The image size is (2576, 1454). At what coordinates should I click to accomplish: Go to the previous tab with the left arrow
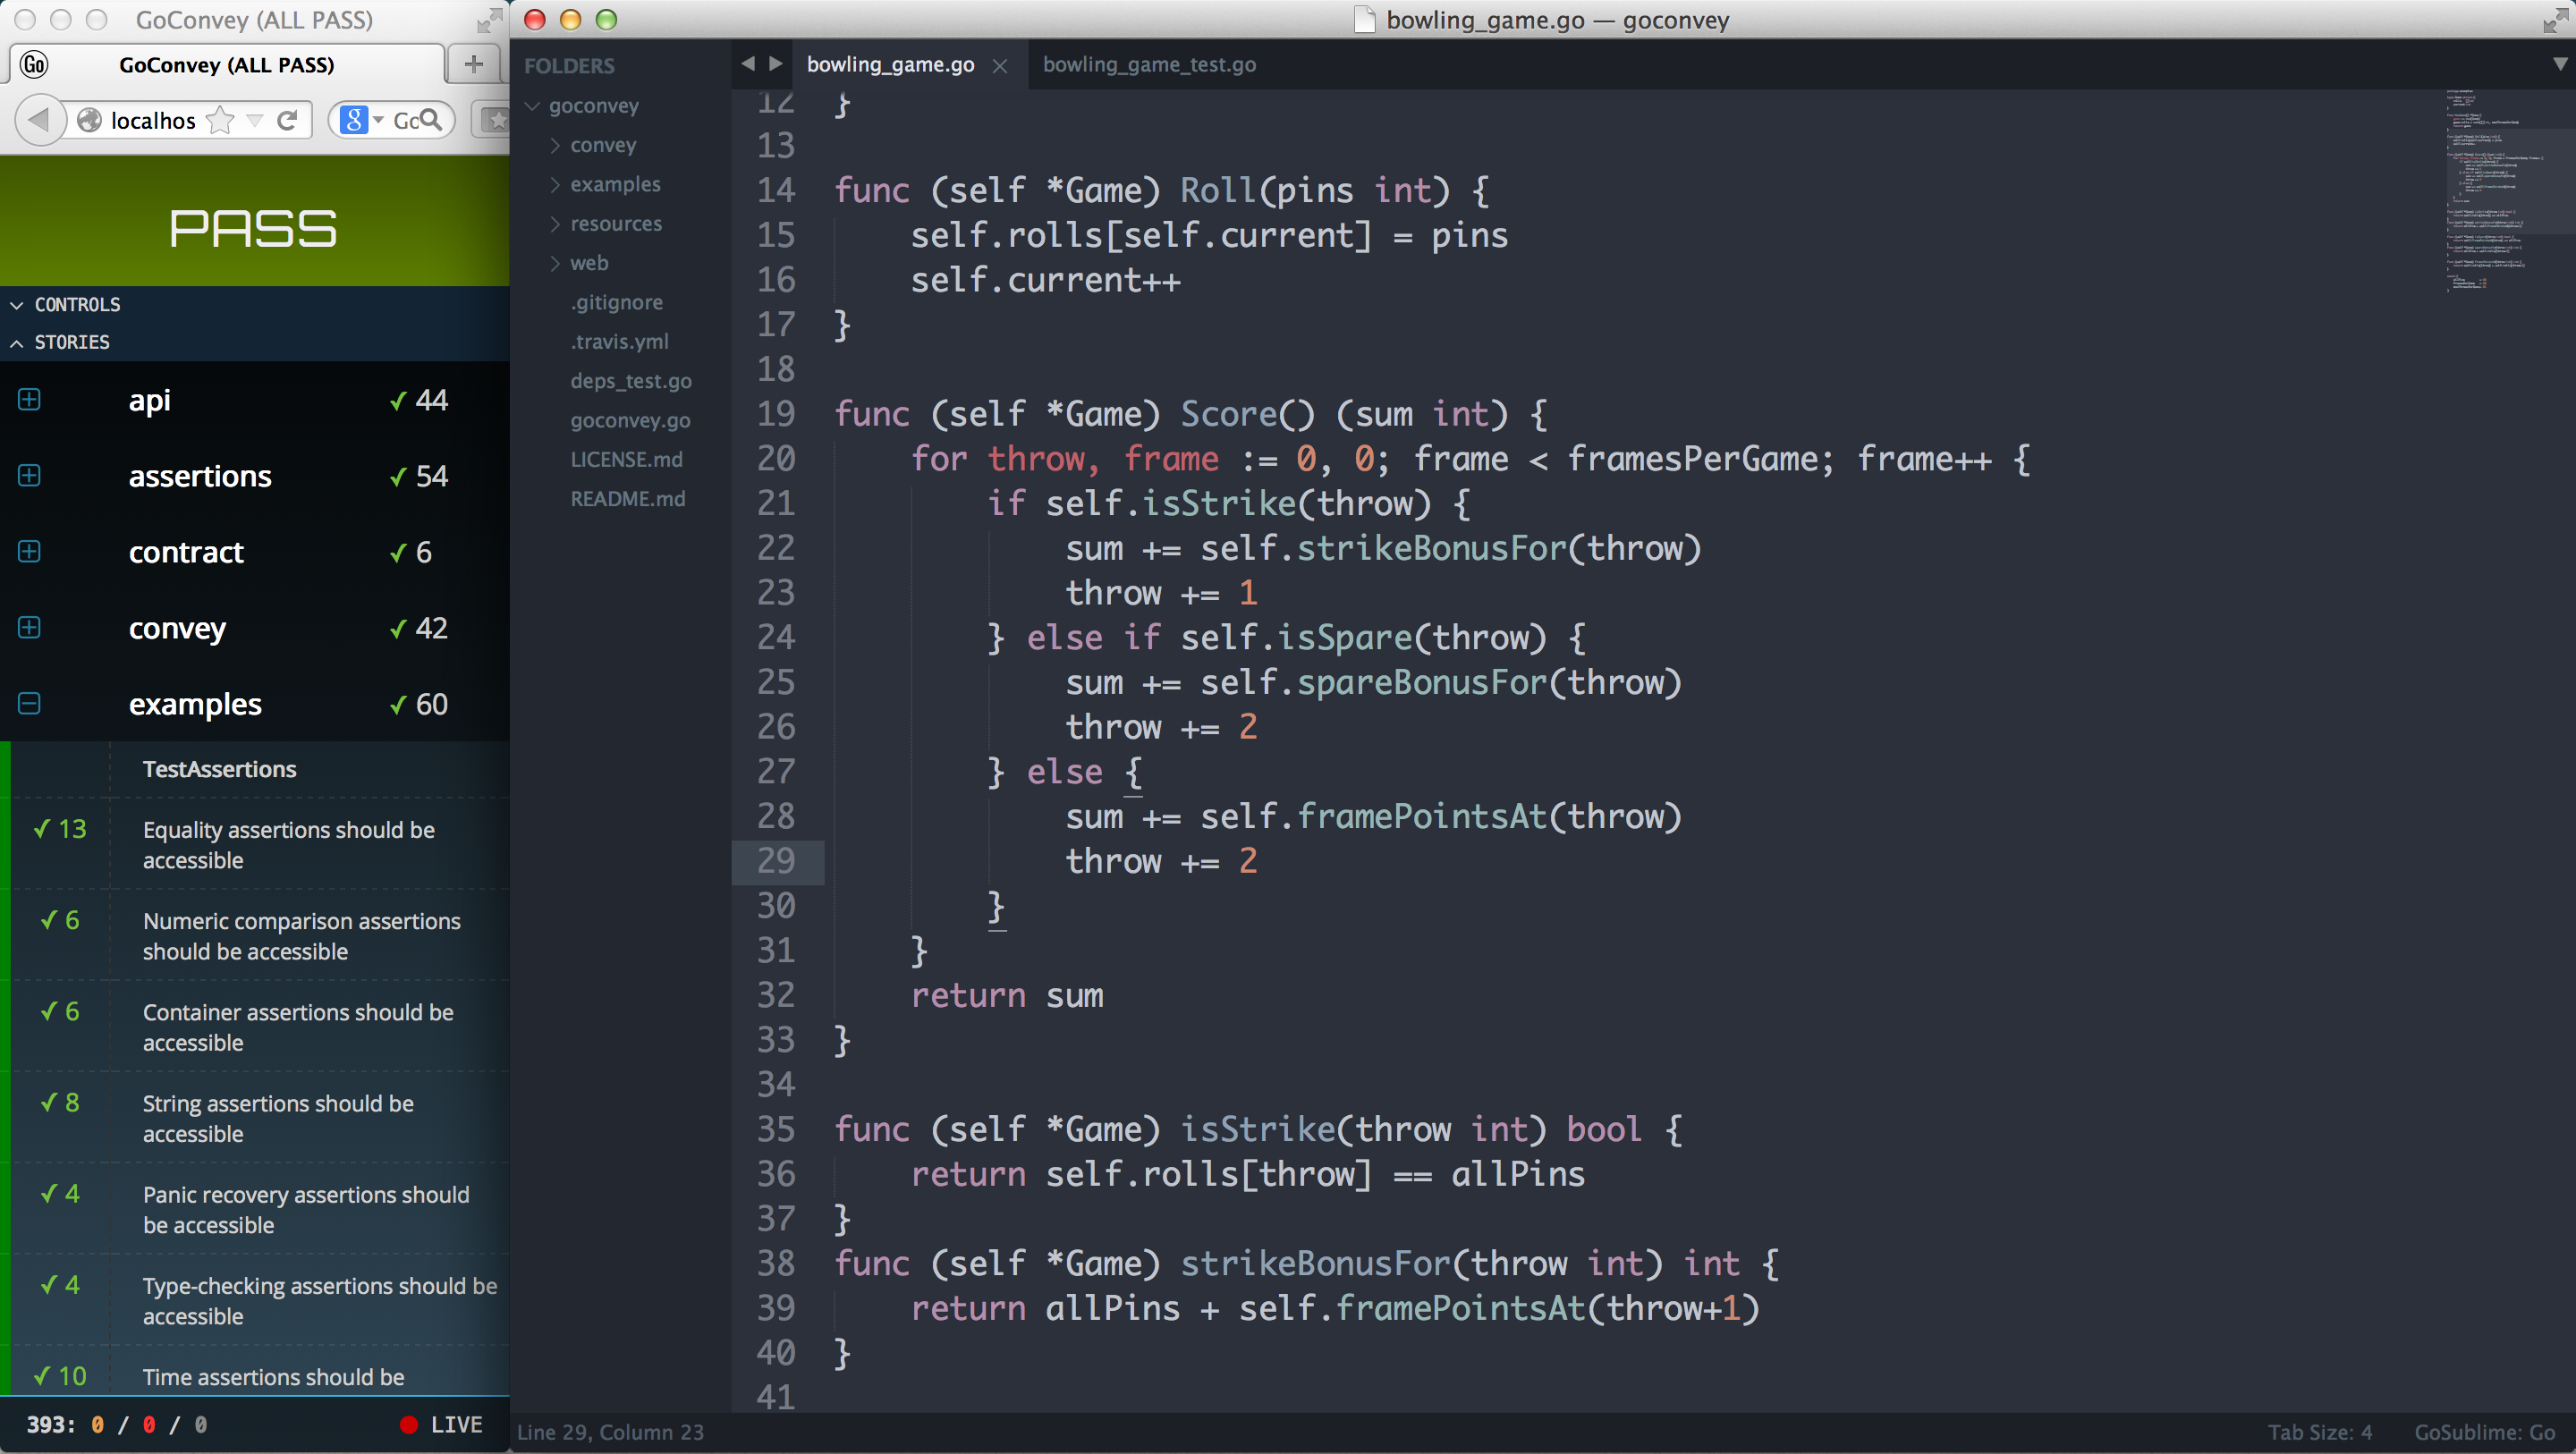point(747,64)
